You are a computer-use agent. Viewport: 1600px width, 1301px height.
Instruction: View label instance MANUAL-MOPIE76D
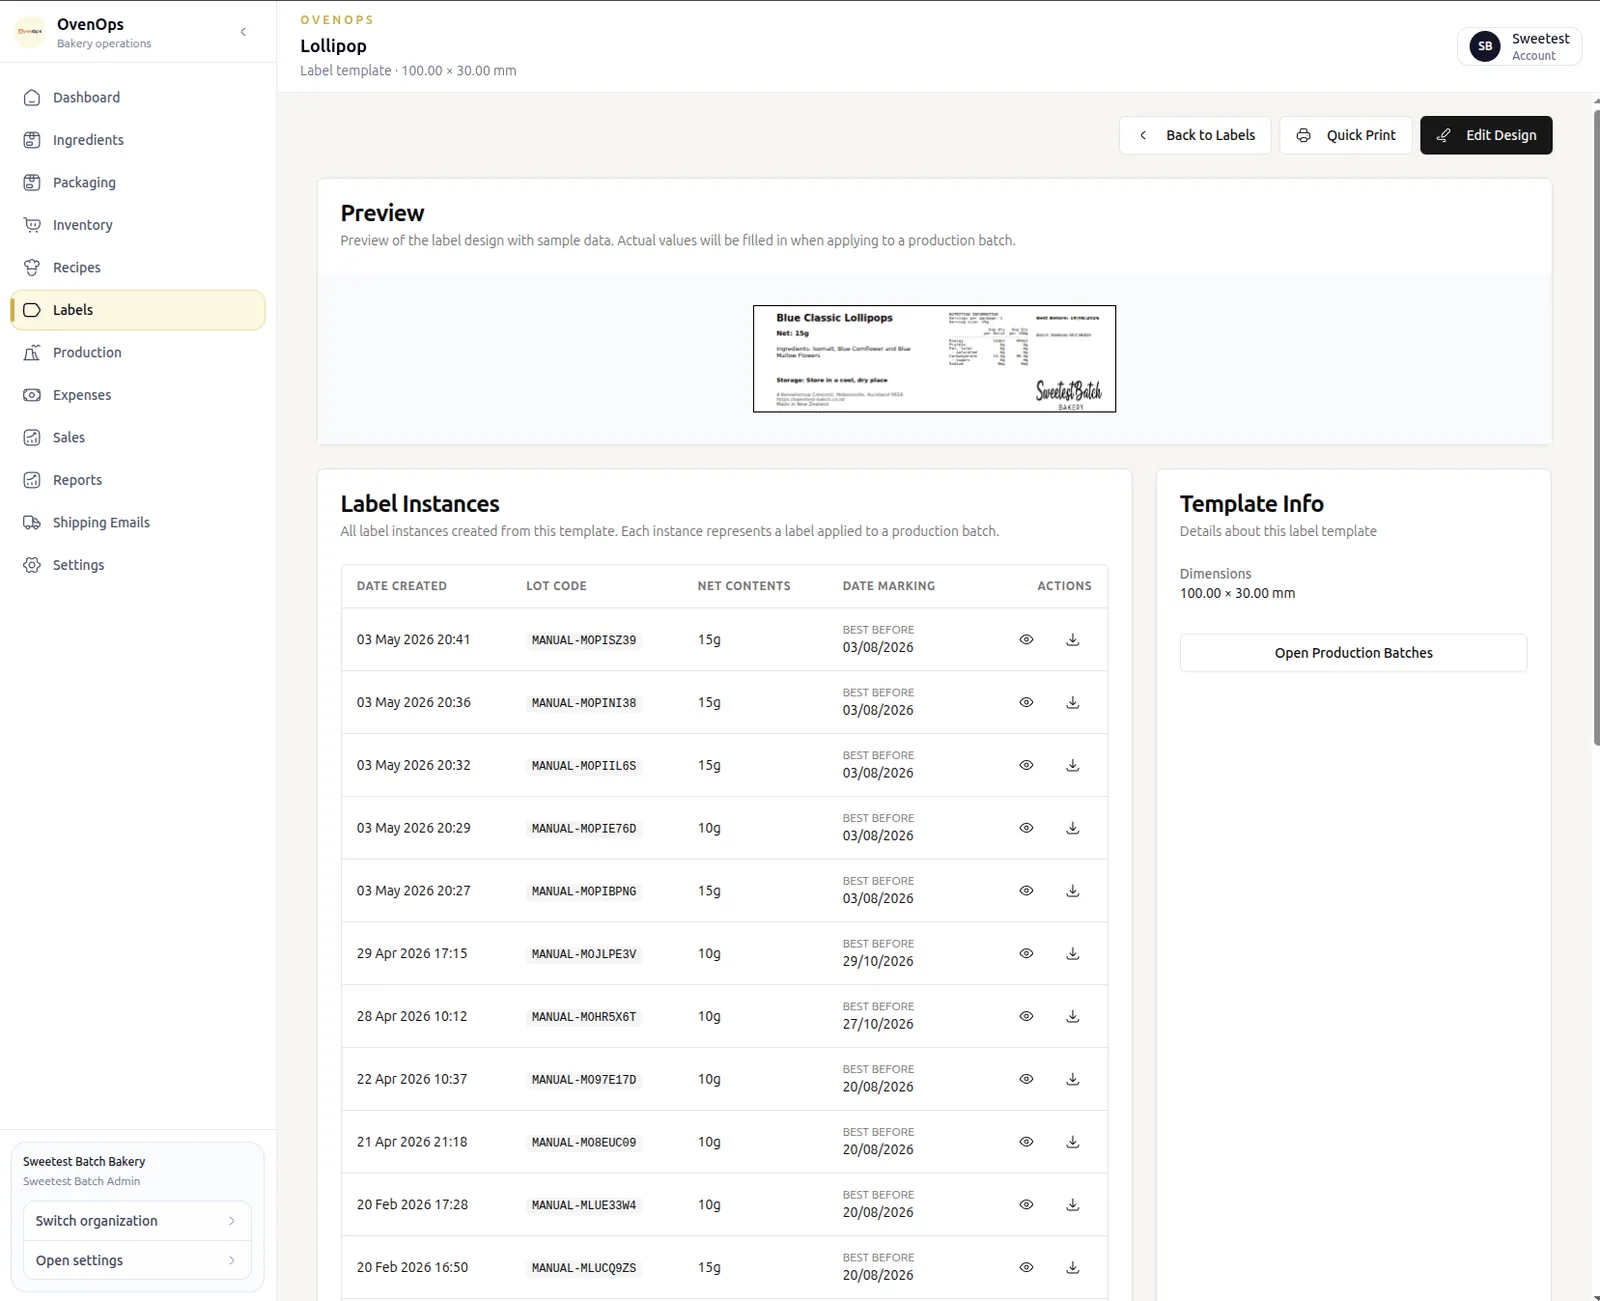1026,828
